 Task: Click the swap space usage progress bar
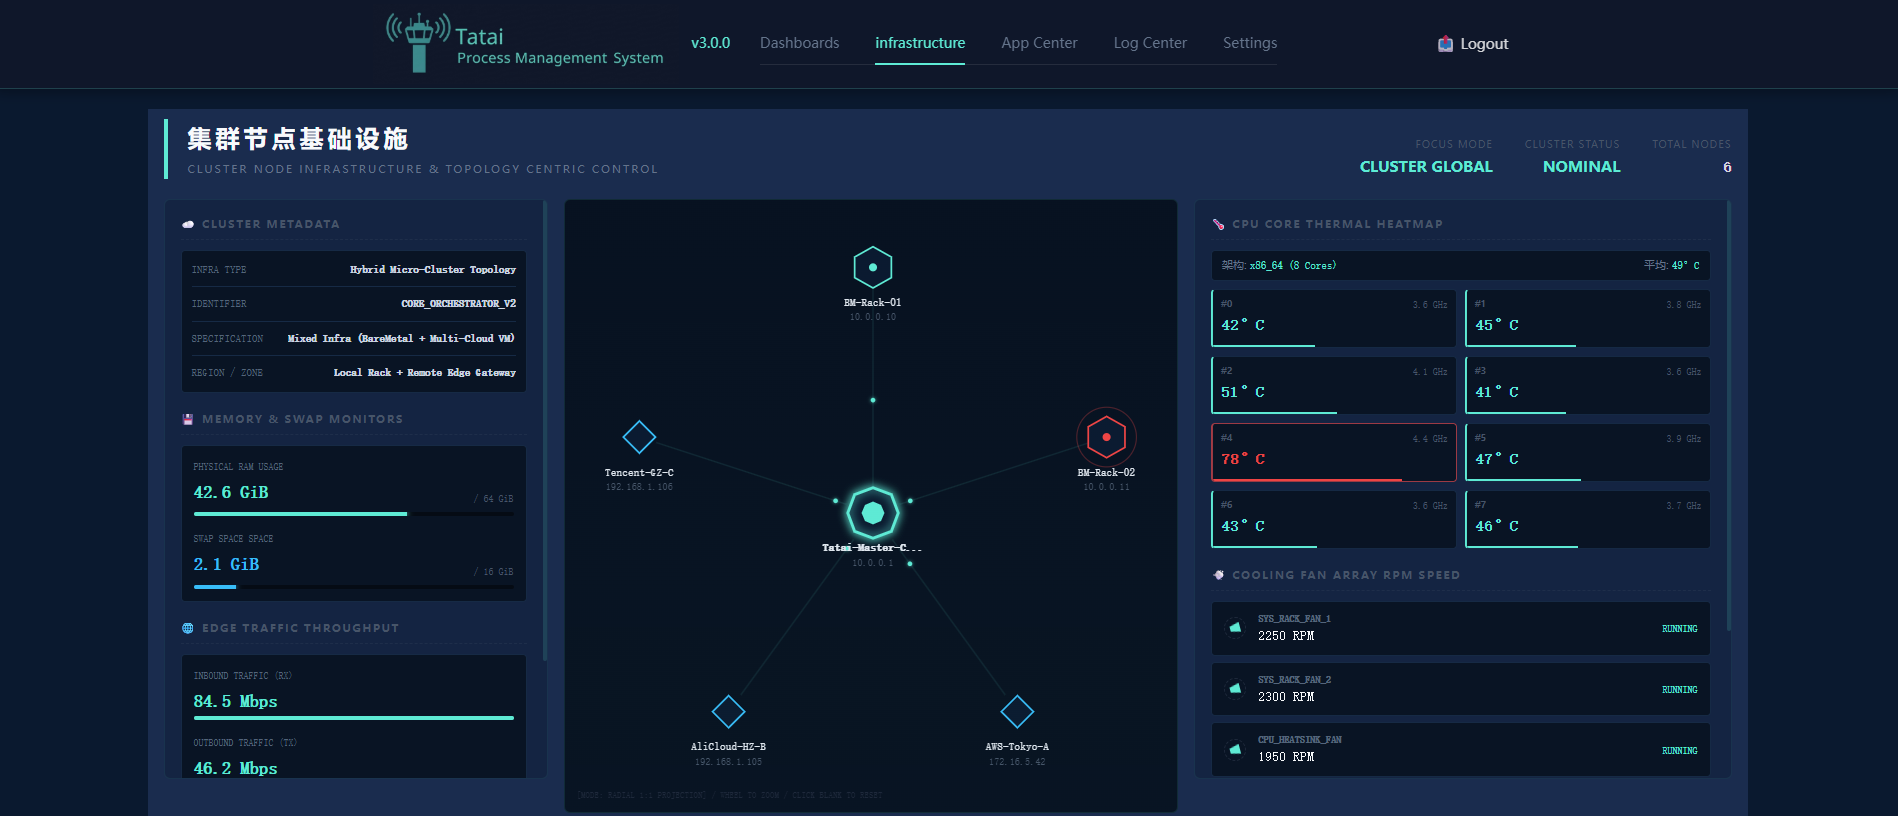click(x=353, y=587)
